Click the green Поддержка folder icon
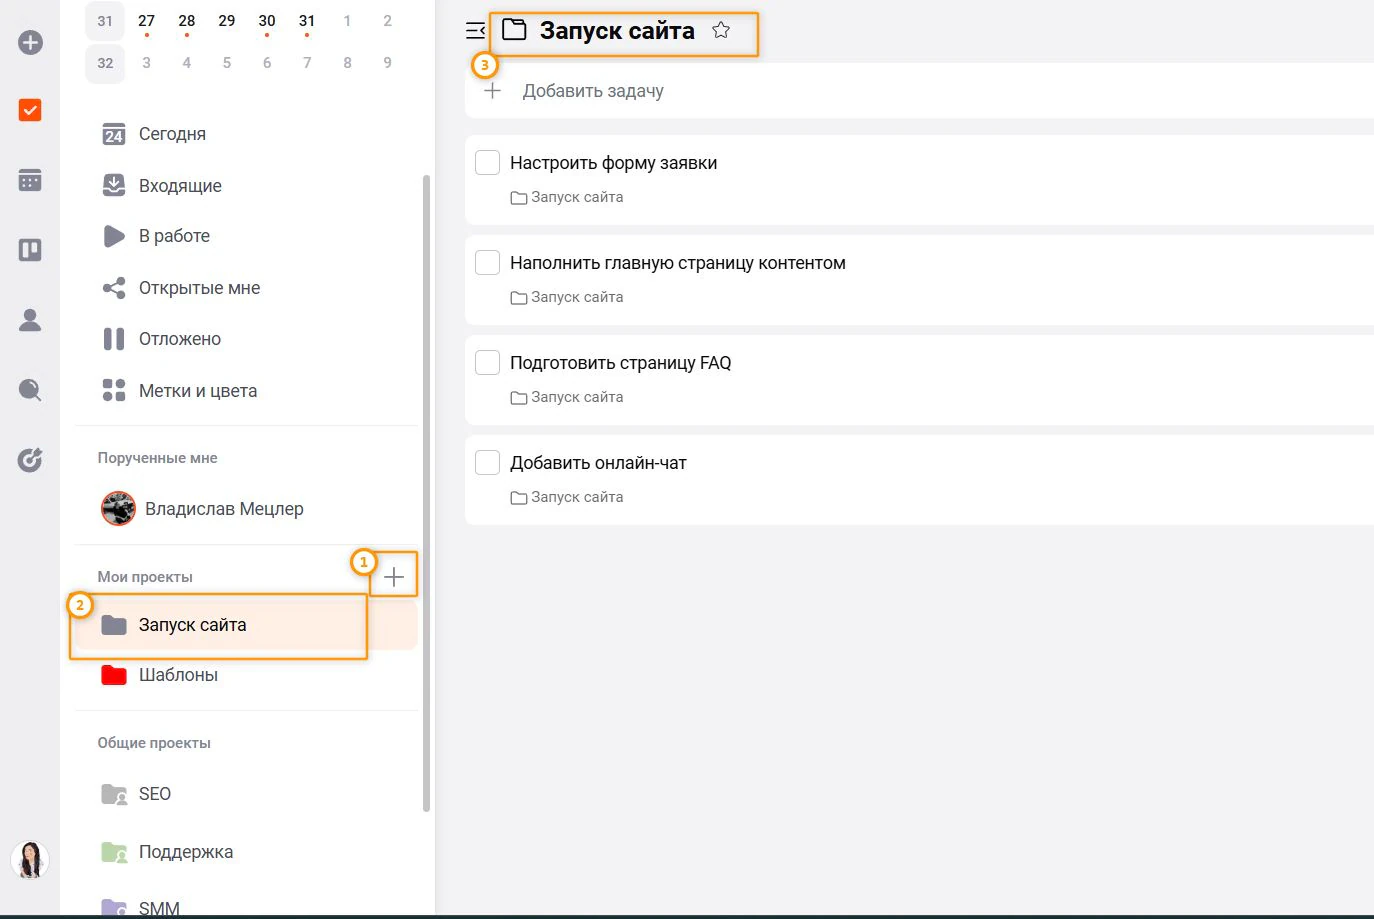Image resolution: width=1374 pixels, height=919 pixels. click(x=114, y=852)
